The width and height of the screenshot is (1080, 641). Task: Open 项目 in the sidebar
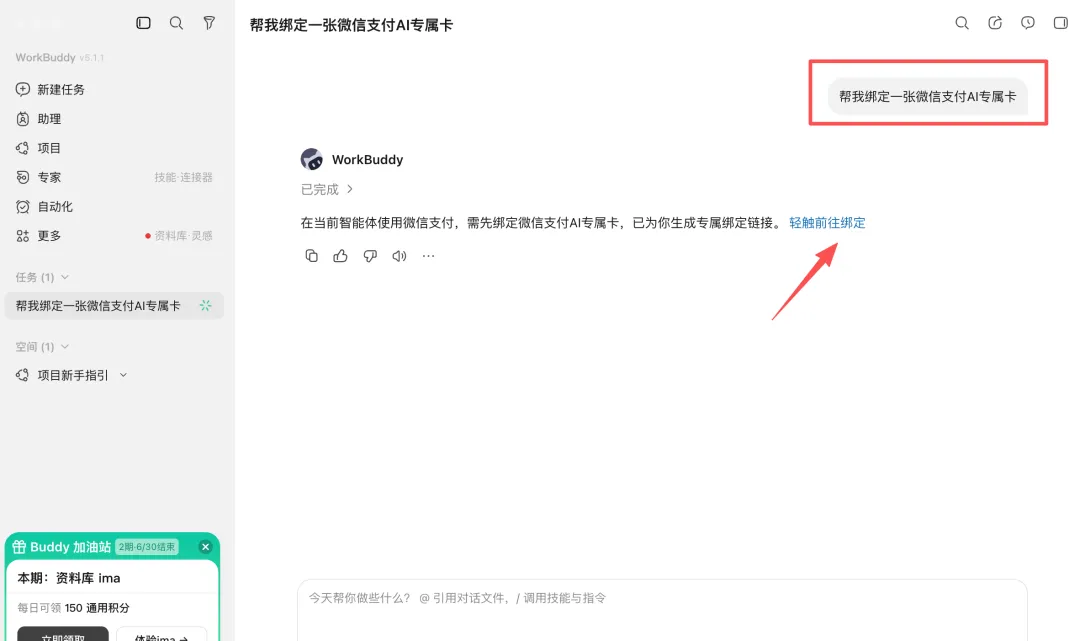tap(49, 148)
